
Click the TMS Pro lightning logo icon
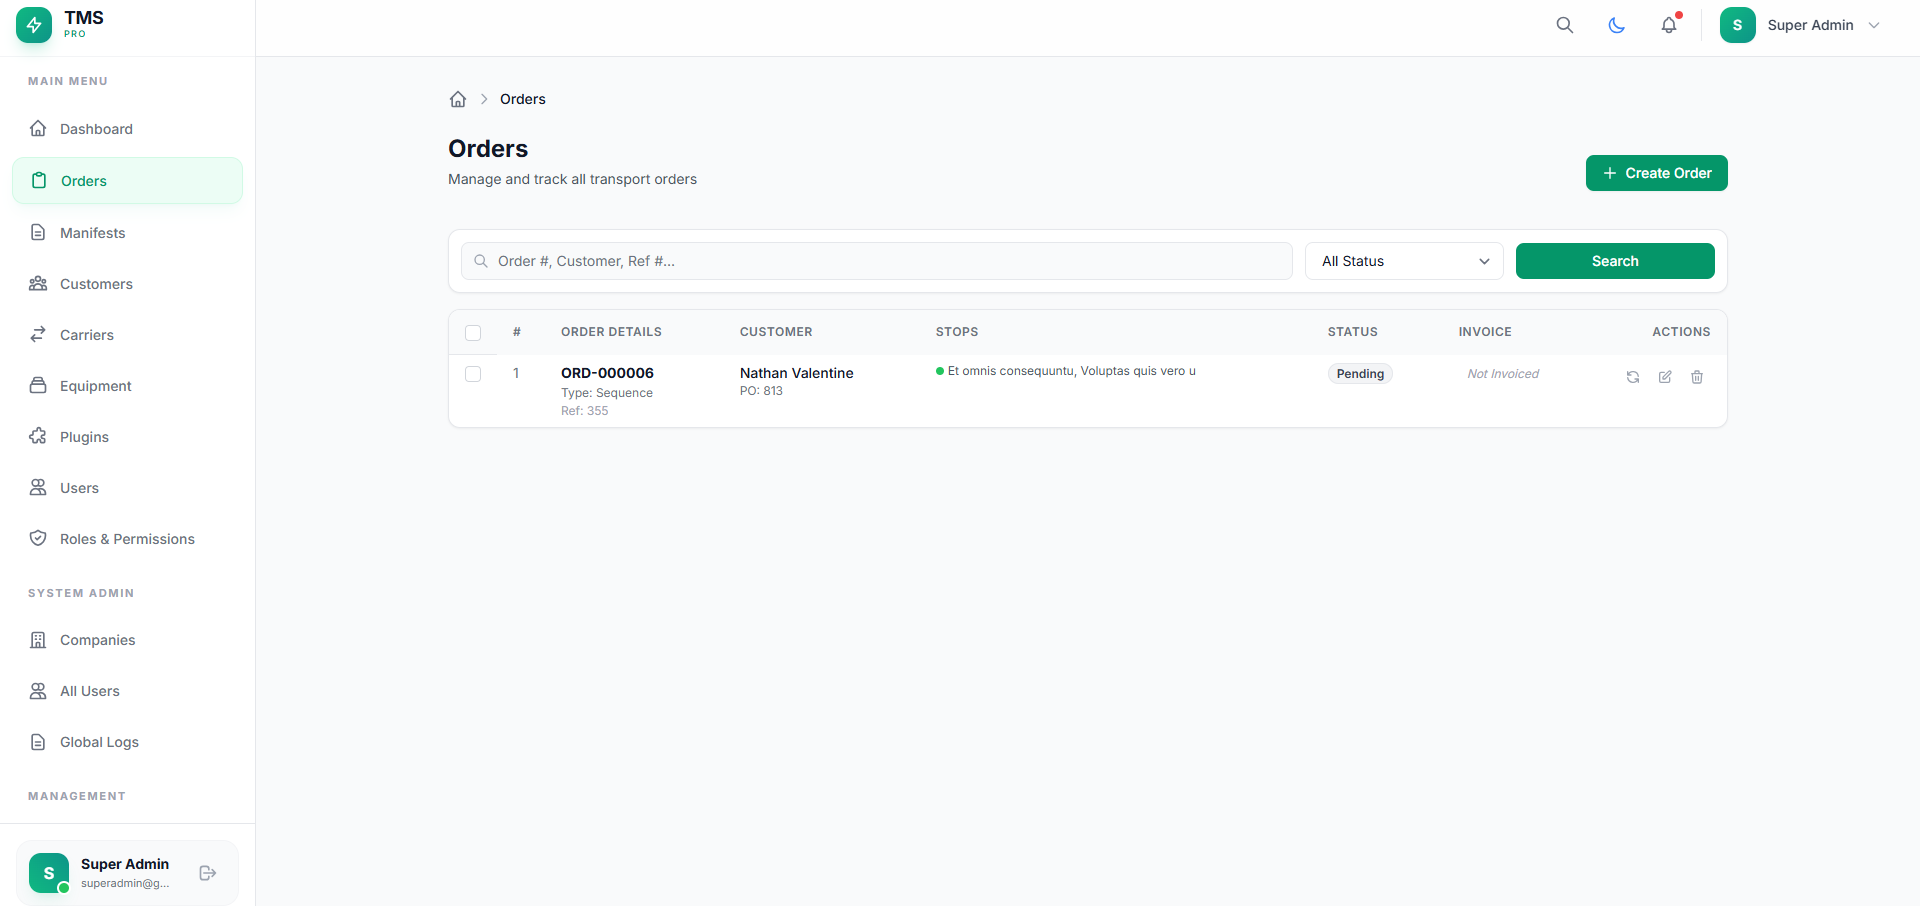click(34, 25)
